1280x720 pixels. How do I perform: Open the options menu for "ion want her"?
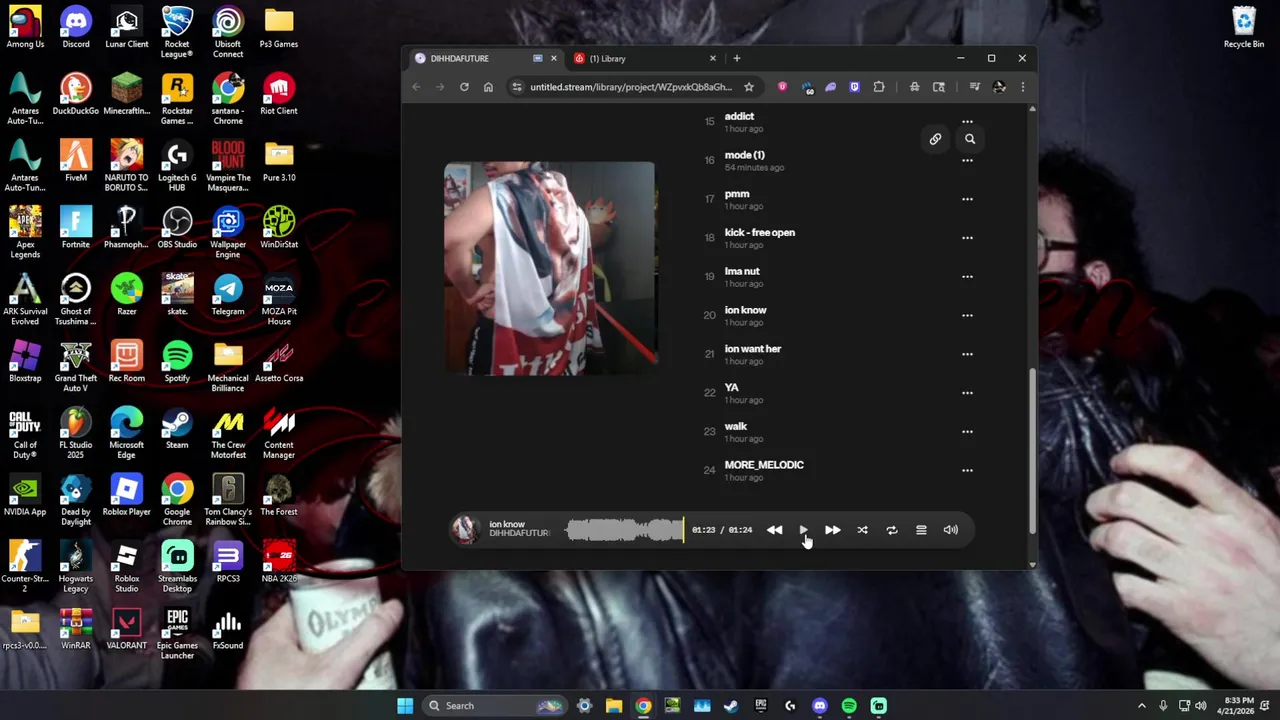coord(967,354)
